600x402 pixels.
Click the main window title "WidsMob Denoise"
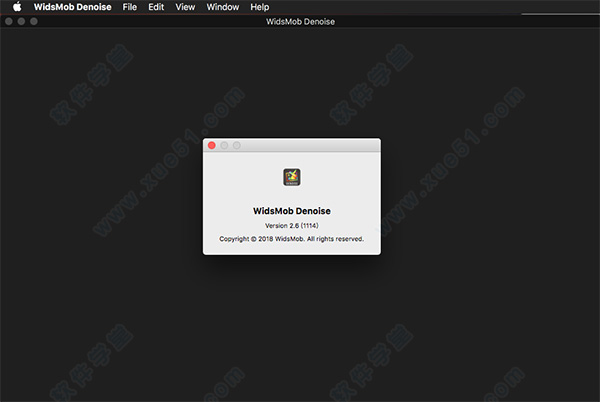click(x=300, y=22)
